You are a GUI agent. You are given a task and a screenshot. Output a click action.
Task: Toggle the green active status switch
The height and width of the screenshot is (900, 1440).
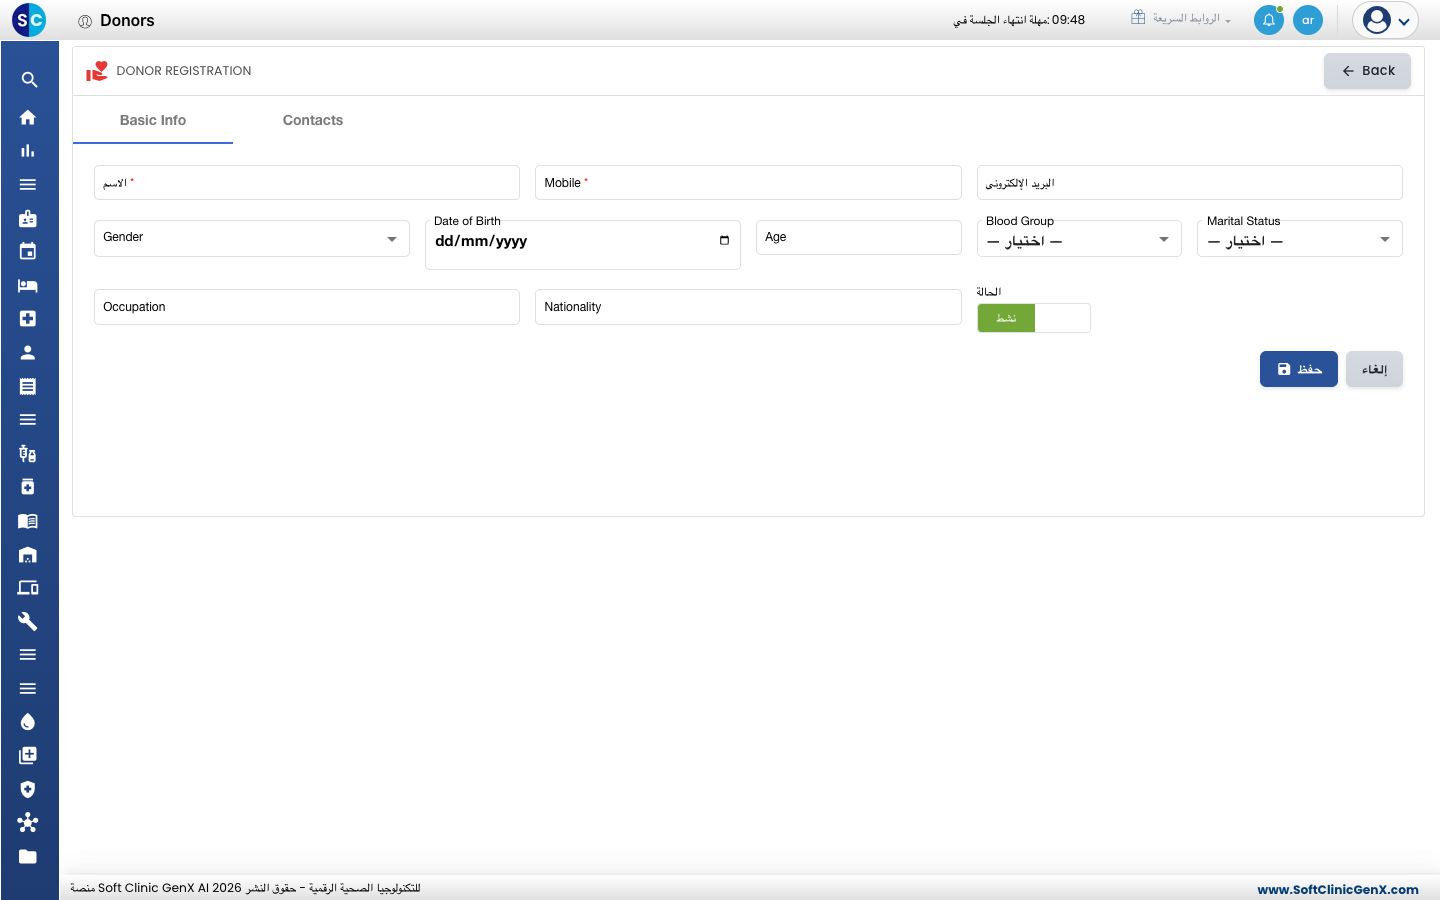coord(1034,318)
